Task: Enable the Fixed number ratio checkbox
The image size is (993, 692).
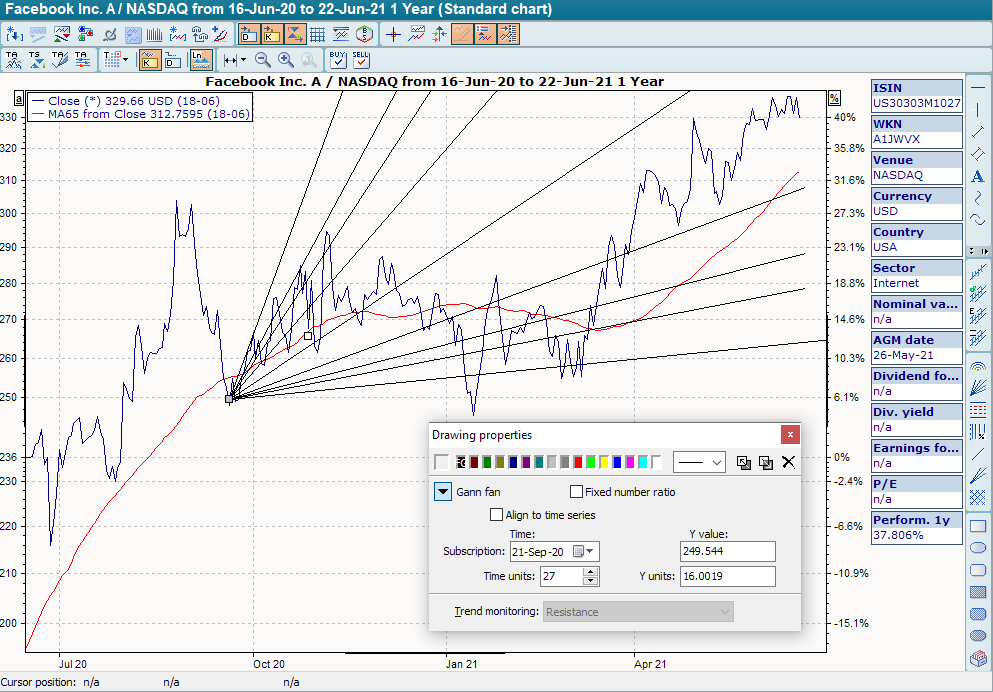Action: 576,492
